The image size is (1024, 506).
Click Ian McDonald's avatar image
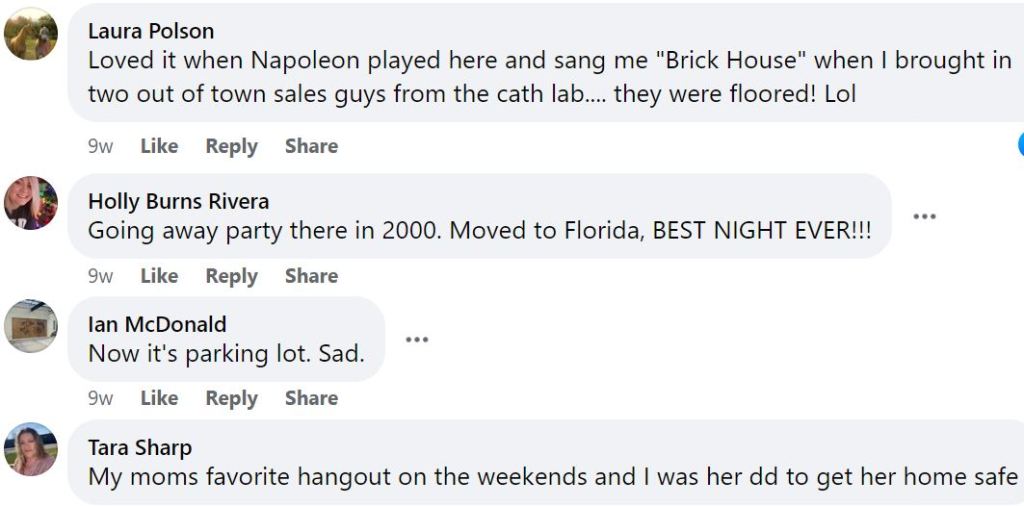[x=31, y=326]
